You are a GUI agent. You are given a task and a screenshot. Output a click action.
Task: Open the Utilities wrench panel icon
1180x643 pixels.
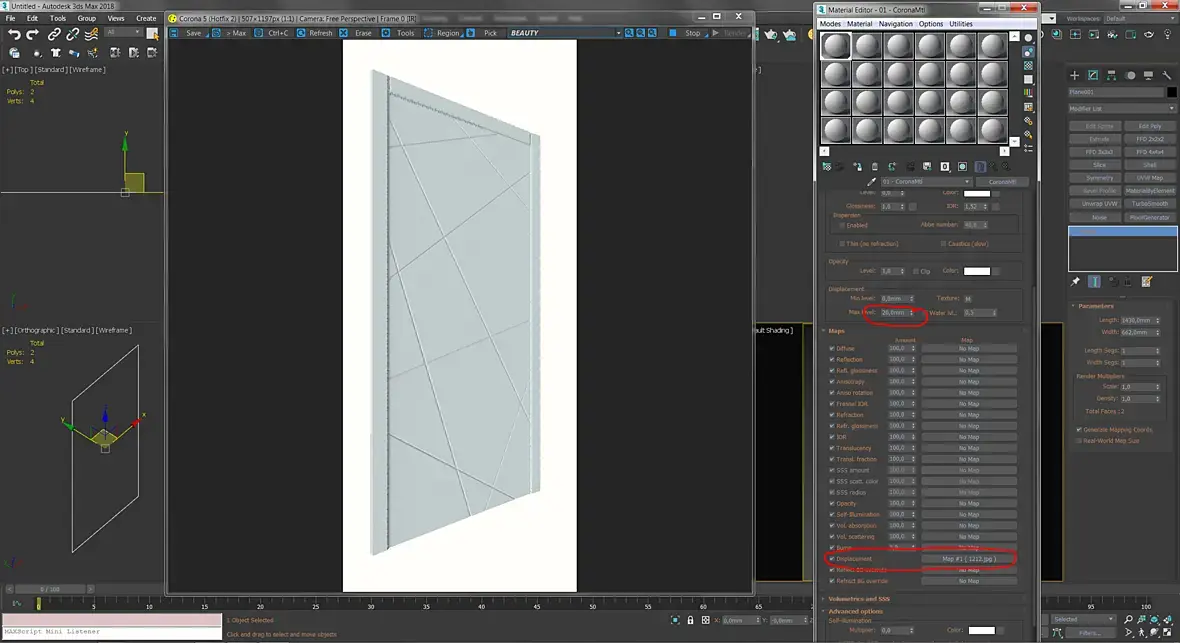pos(1166,75)
